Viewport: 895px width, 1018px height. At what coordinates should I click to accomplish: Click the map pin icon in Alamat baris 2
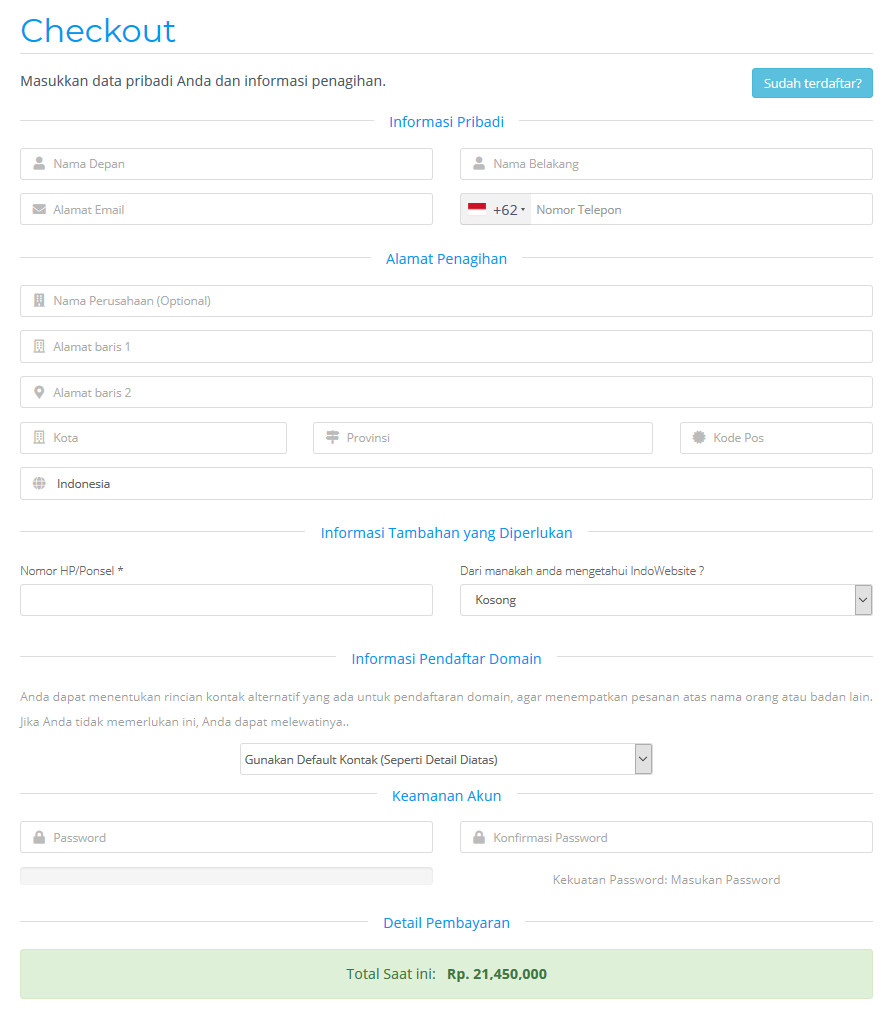[x=39, y=393]
